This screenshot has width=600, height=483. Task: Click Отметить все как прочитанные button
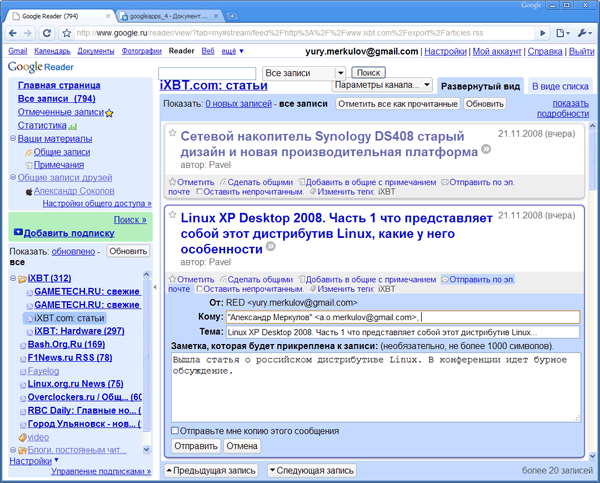click(398, 104)
